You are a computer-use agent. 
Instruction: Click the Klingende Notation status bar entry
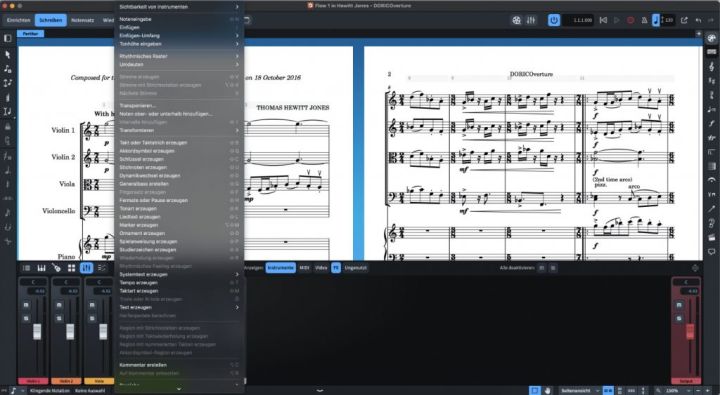pos(50,391)
